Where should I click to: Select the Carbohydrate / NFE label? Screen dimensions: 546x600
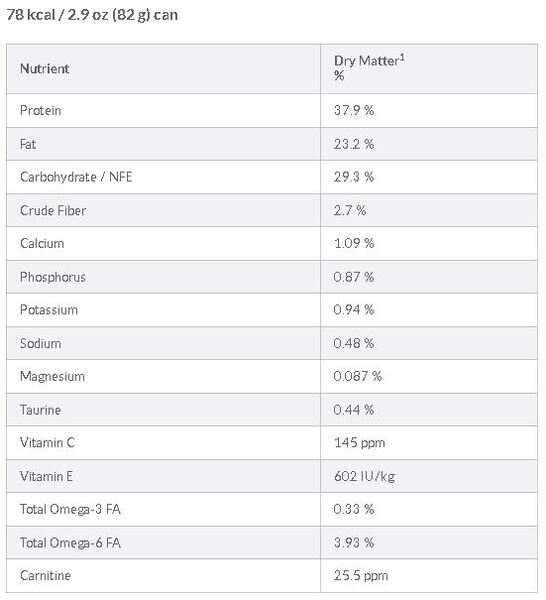[x=76, y=177]
